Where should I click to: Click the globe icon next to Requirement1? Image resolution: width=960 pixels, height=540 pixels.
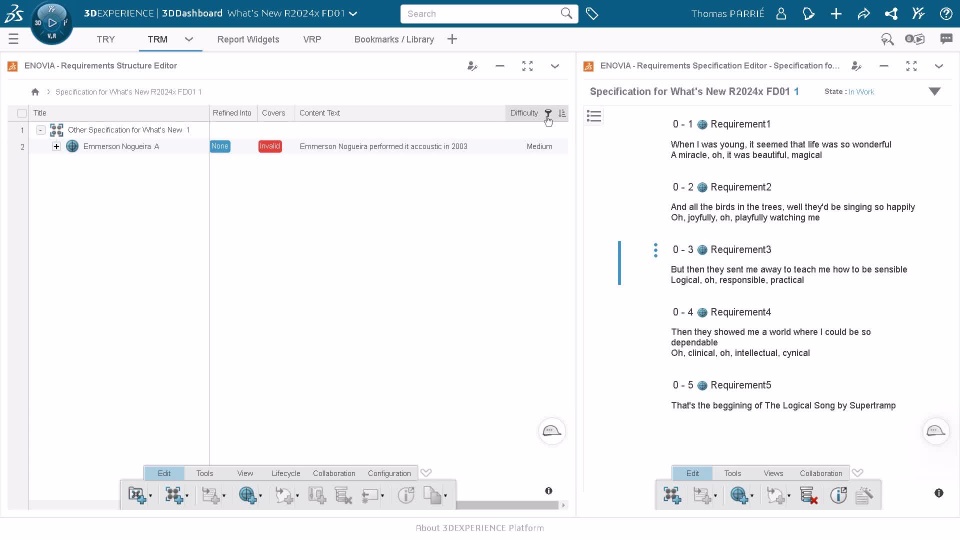(702, 124)
